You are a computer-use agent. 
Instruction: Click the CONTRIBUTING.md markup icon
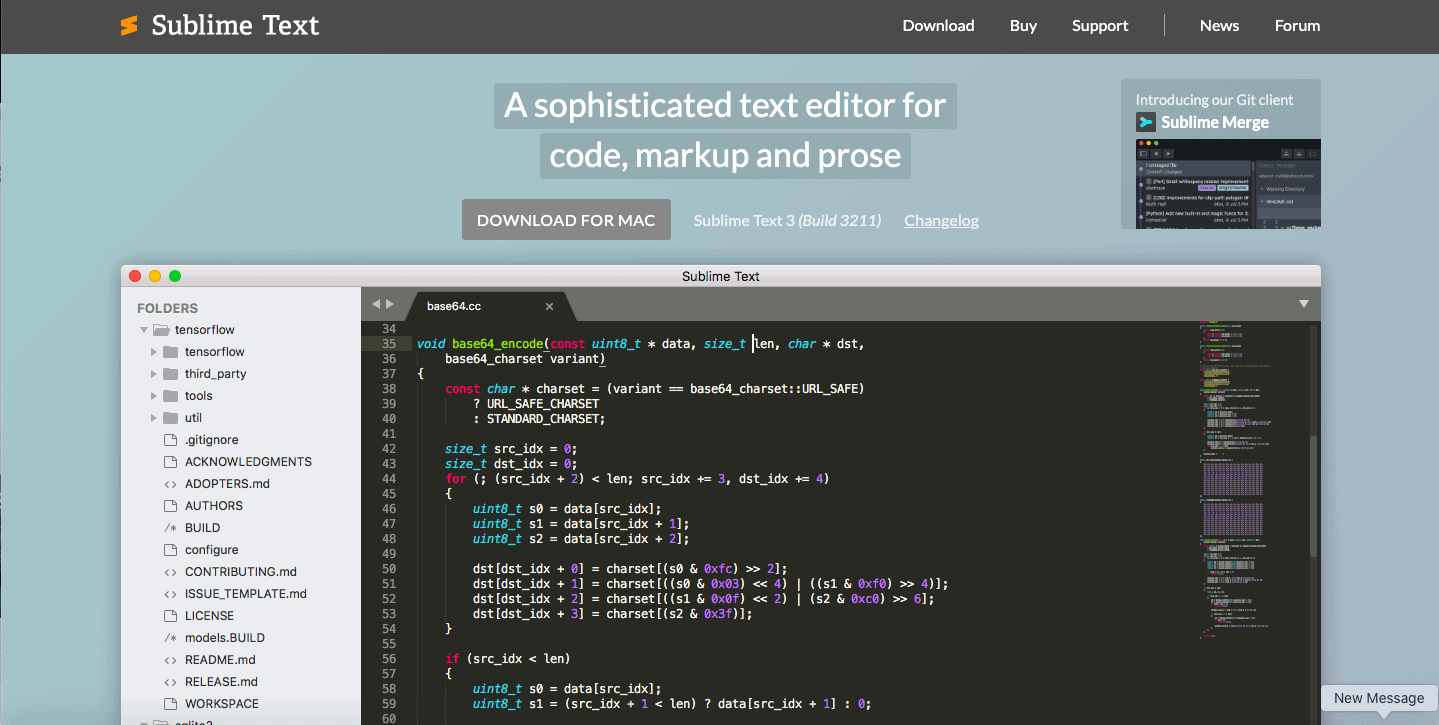click(x=170, y=572)
